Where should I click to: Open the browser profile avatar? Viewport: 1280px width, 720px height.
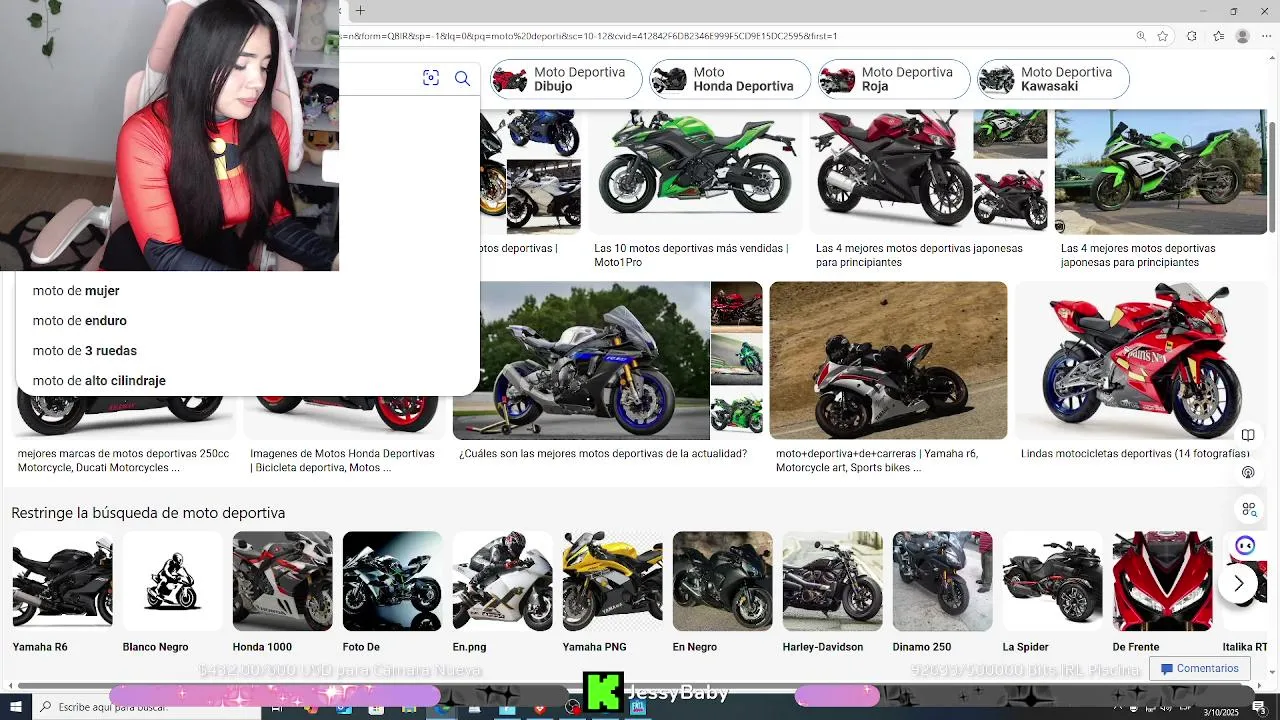(1243, 36)
